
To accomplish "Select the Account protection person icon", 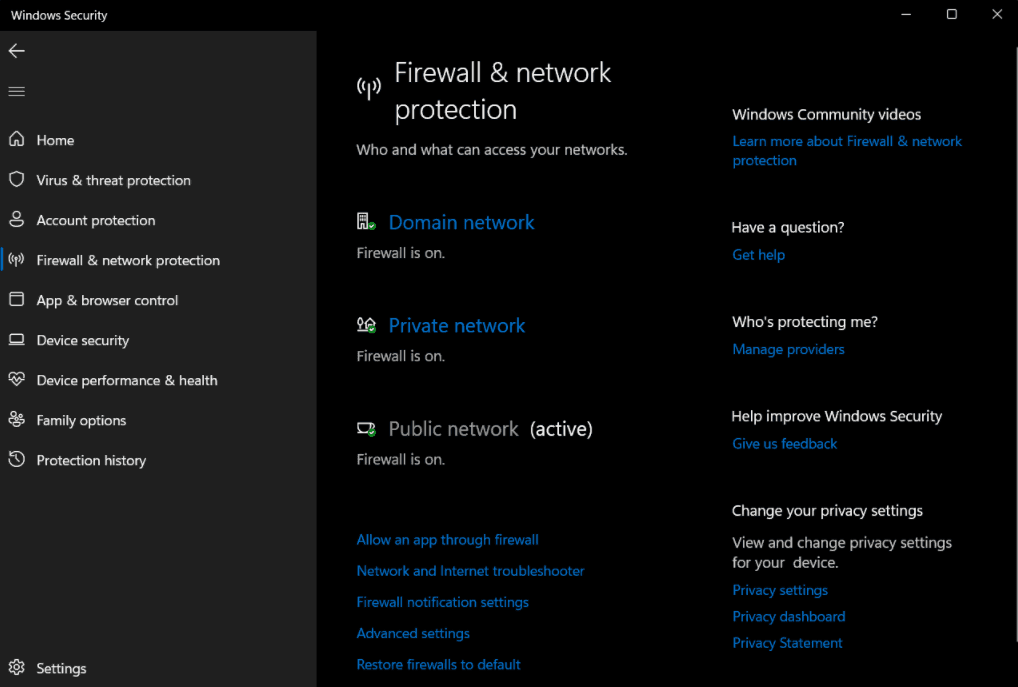I will click(x=17, y=219).
